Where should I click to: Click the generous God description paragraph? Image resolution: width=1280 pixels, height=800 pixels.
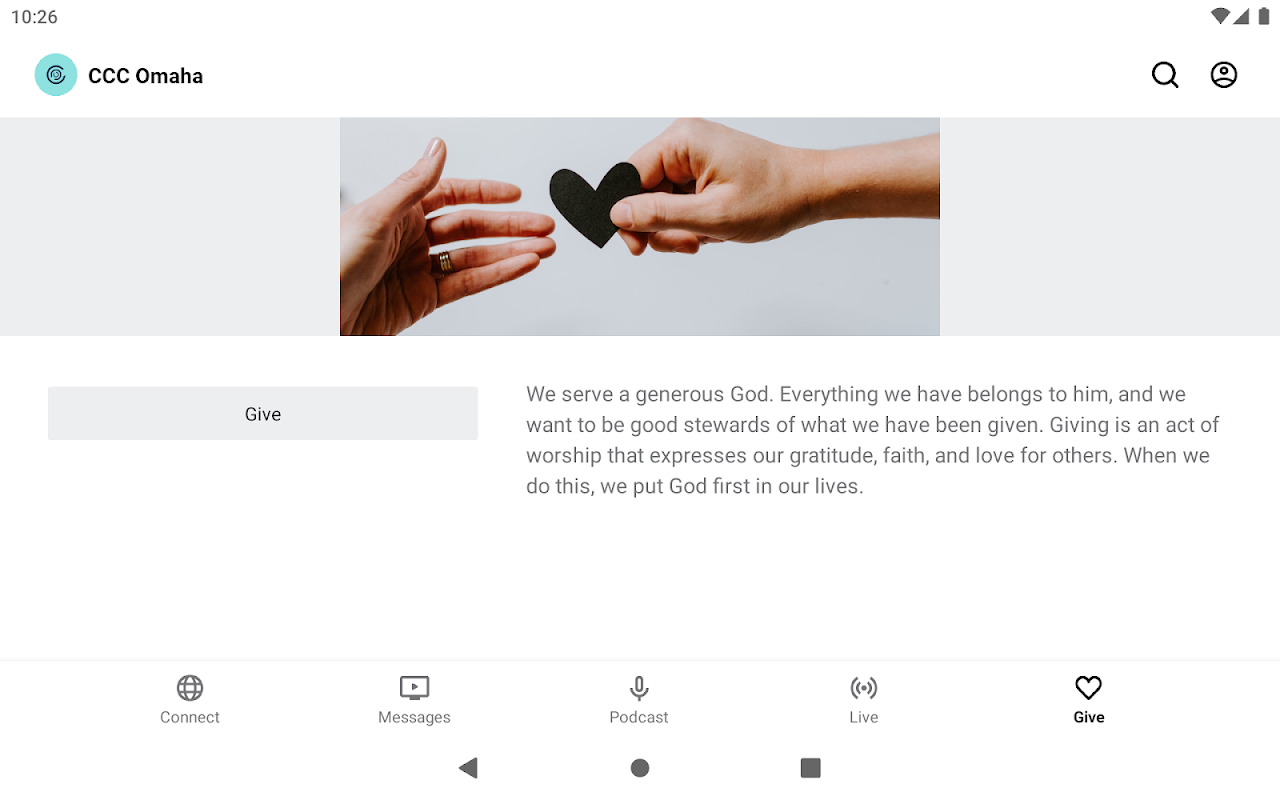[x=872, y=440]
